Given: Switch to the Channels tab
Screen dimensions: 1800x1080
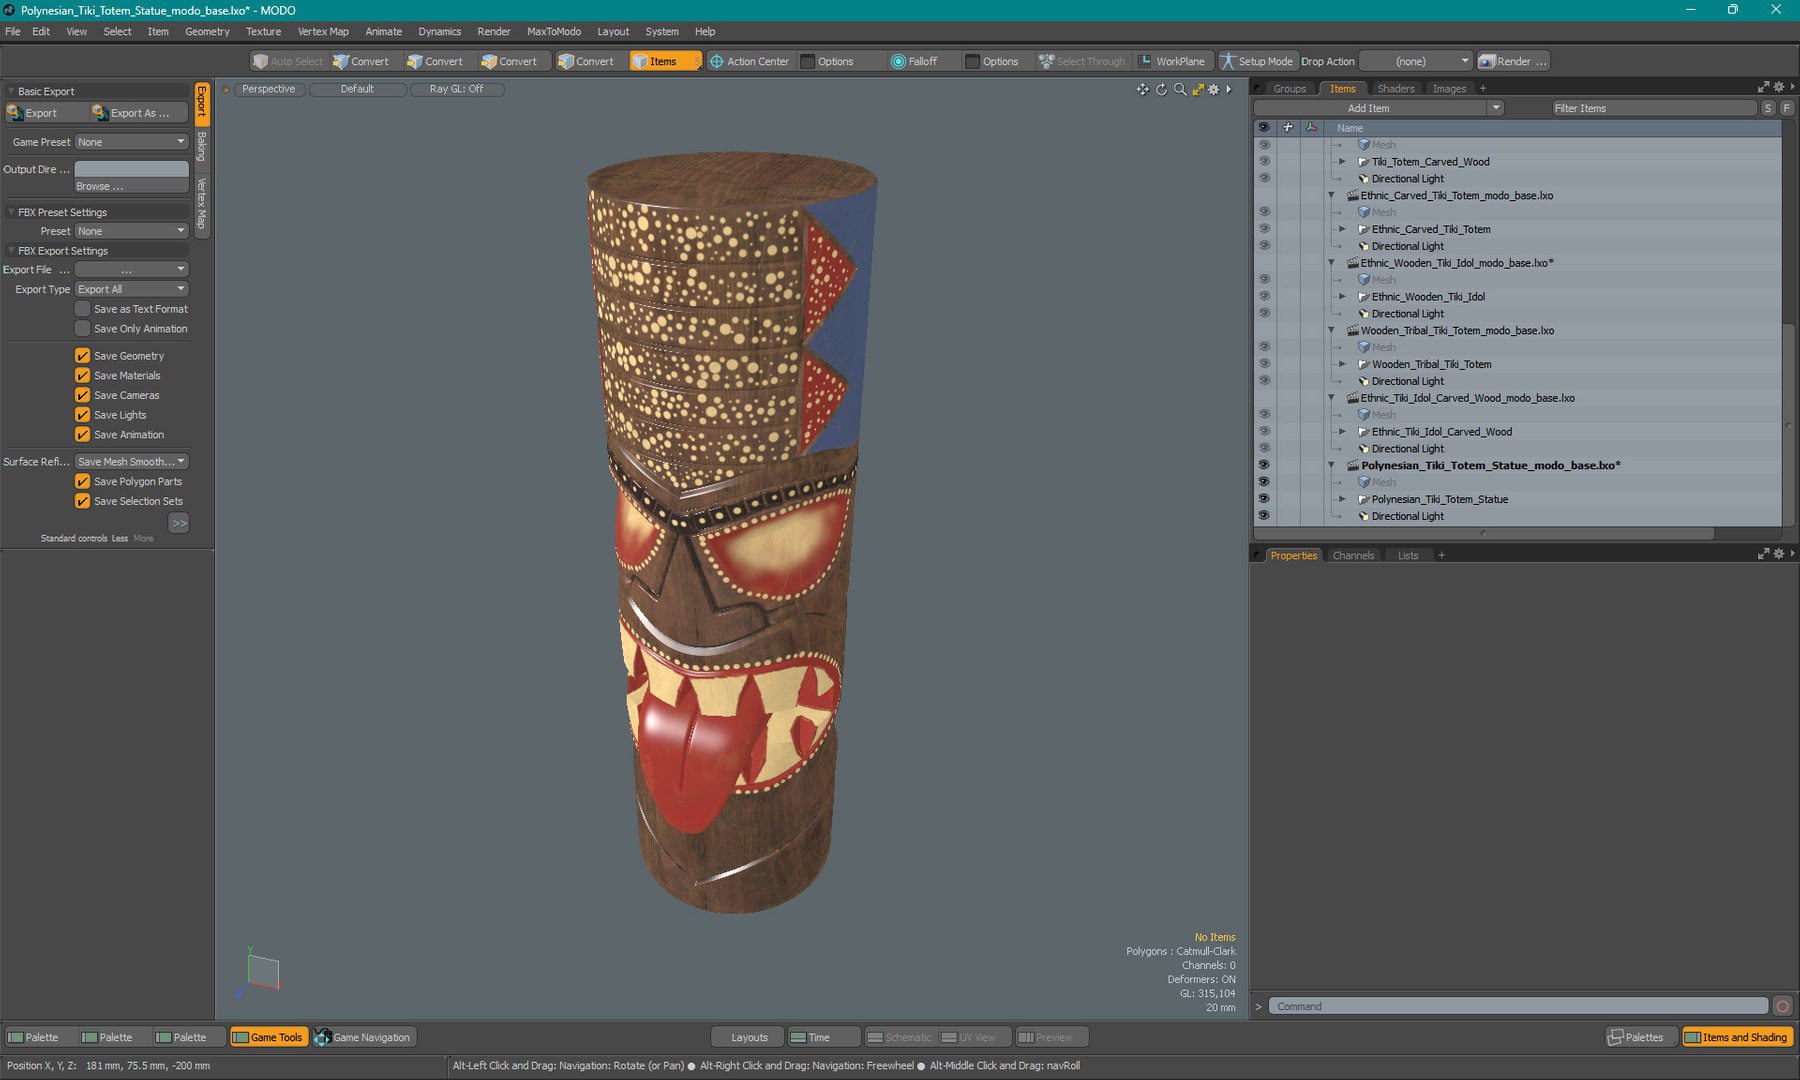Looking at the screenshot, I should point(1353,555).
